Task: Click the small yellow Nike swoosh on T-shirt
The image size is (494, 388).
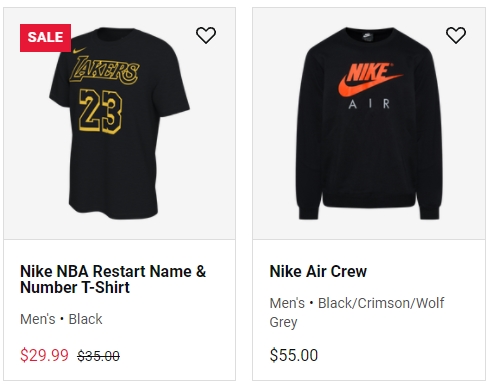Action: tap(79, 51)
